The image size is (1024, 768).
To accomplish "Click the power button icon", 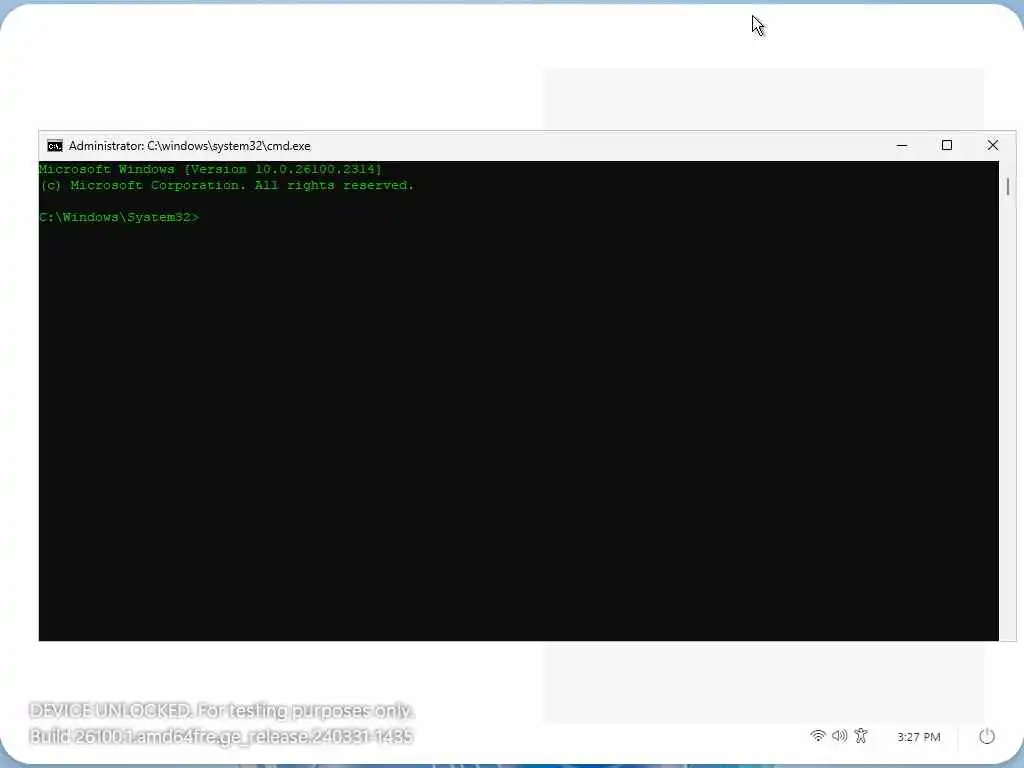I will [987, 737].
